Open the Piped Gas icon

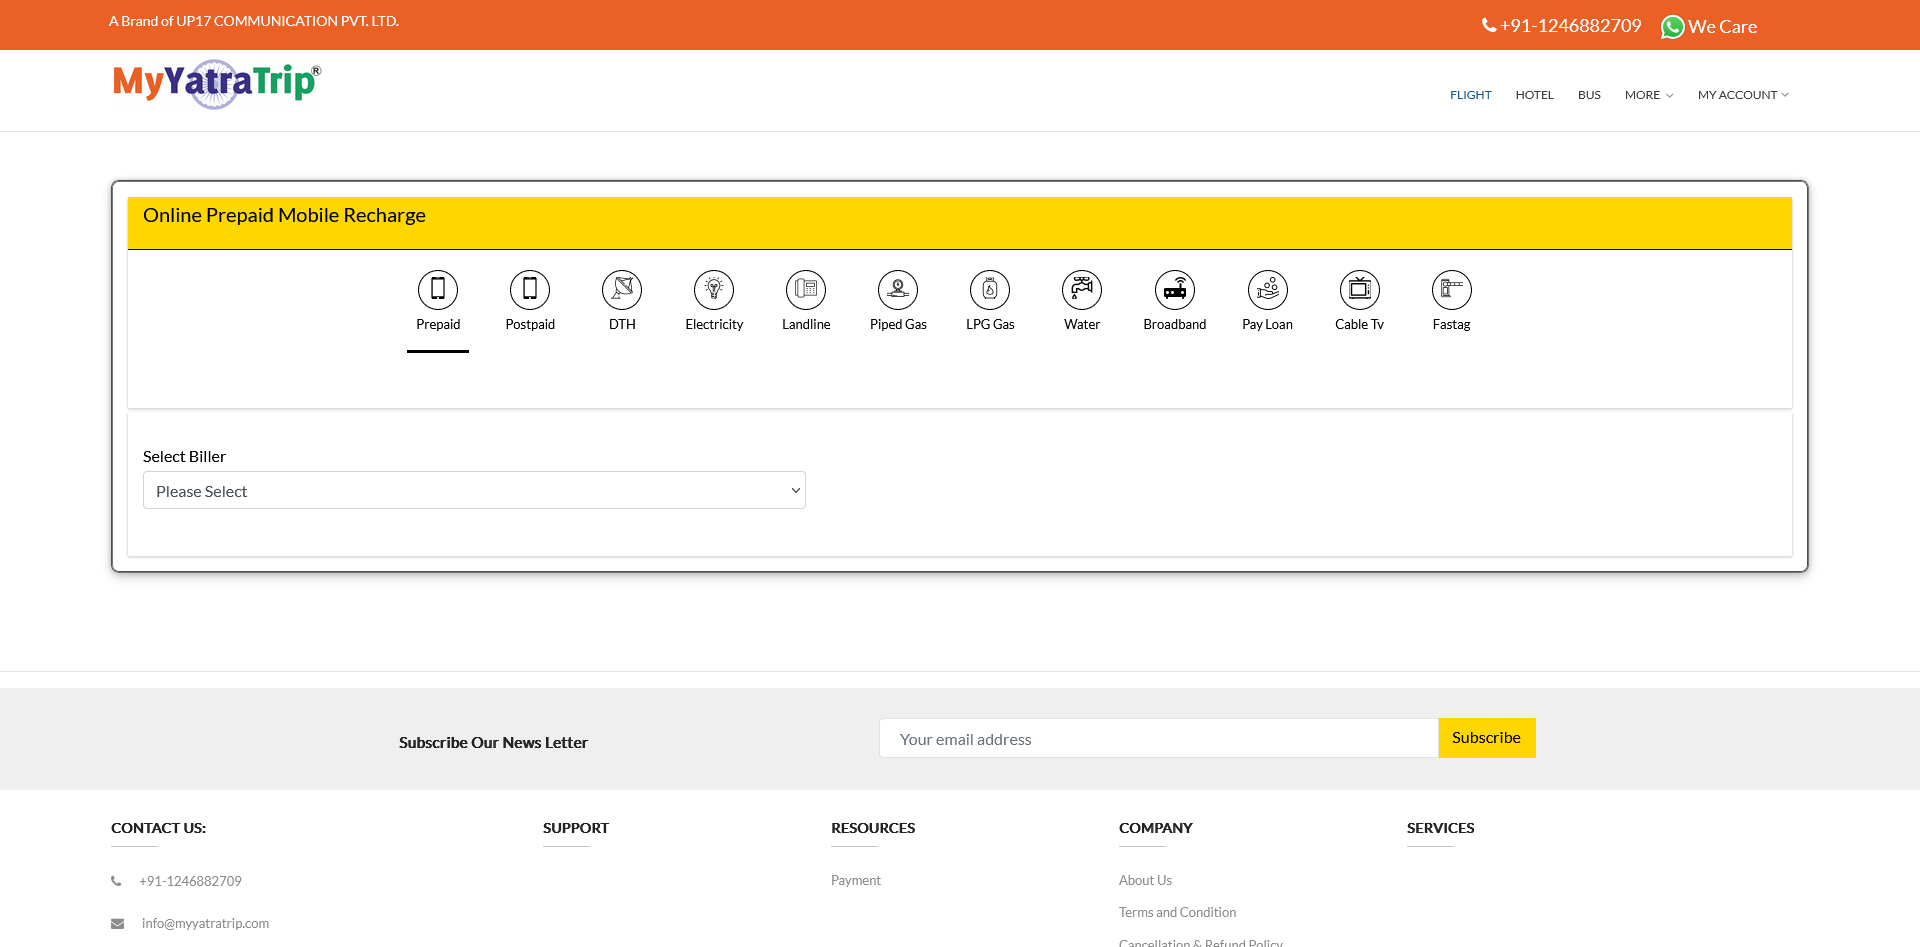[898, 290]
